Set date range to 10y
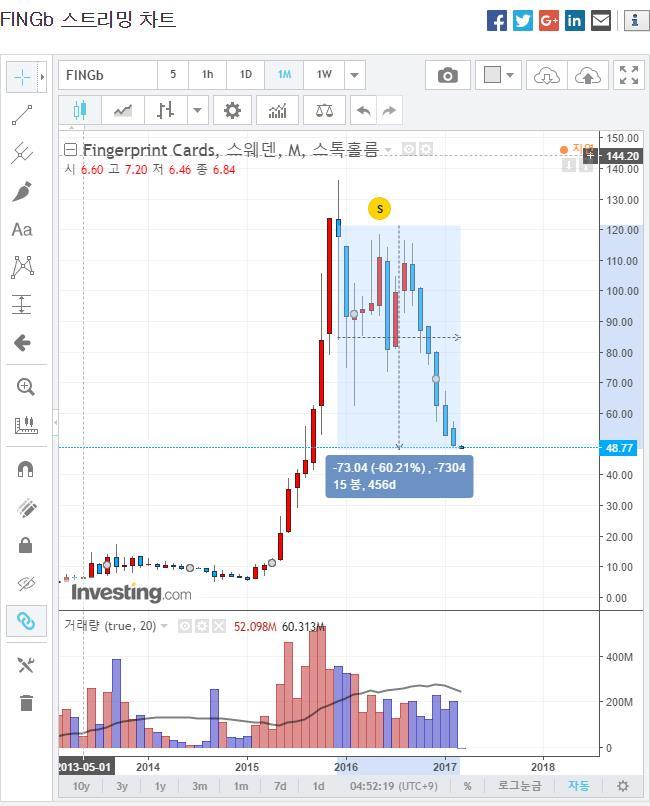Image resolution: width=650 pixels, height=806 pixels. (81, 786)
